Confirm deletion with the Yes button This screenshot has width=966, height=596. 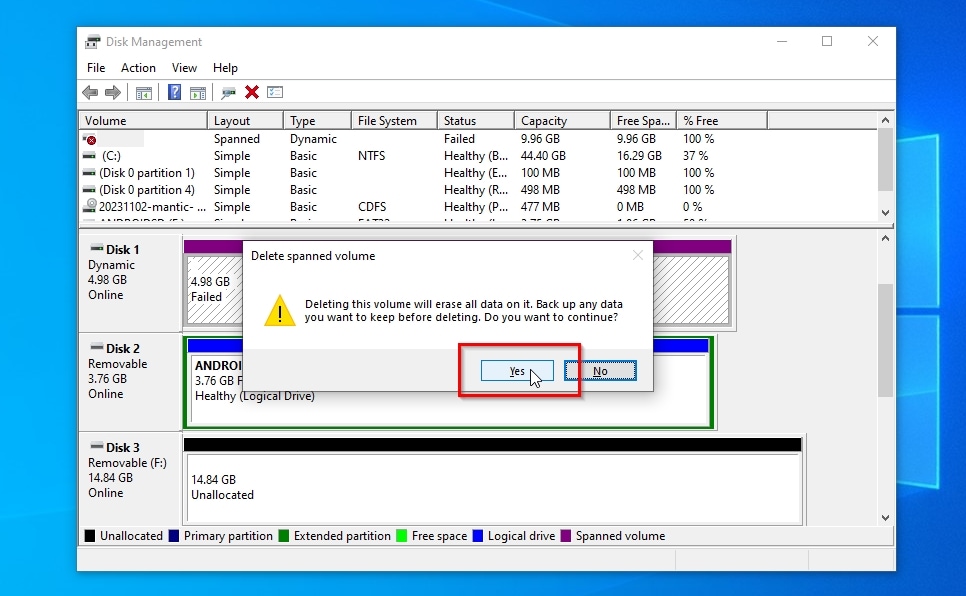[517, 371]
